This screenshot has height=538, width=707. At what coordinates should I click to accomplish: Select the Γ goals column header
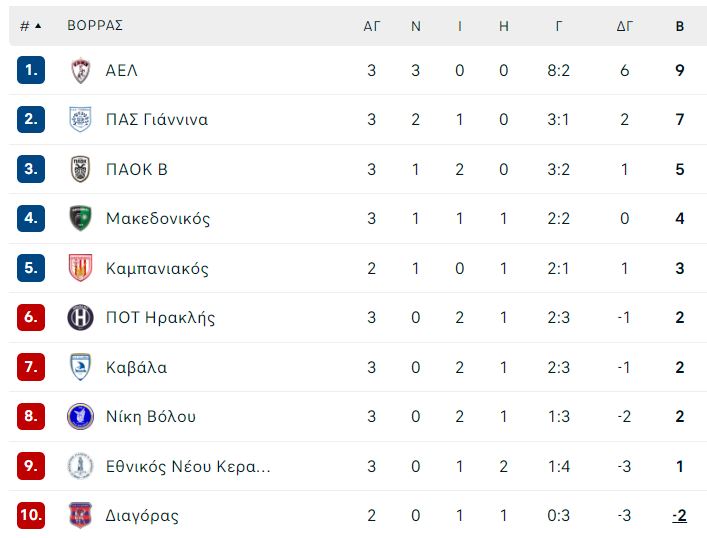tap(559, 26)
